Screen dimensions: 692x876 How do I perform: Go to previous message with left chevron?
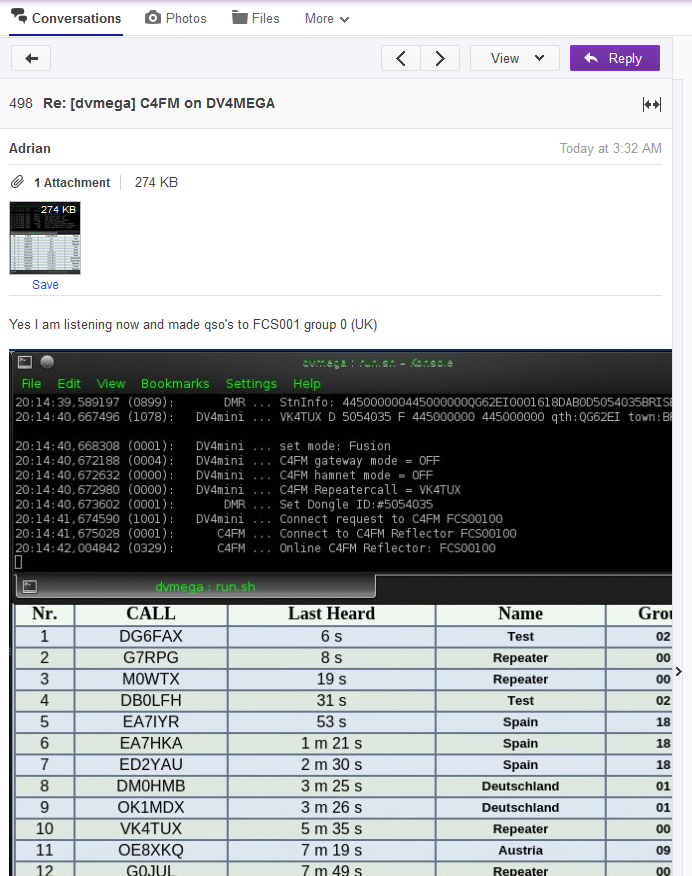click(x=400, y=58)
